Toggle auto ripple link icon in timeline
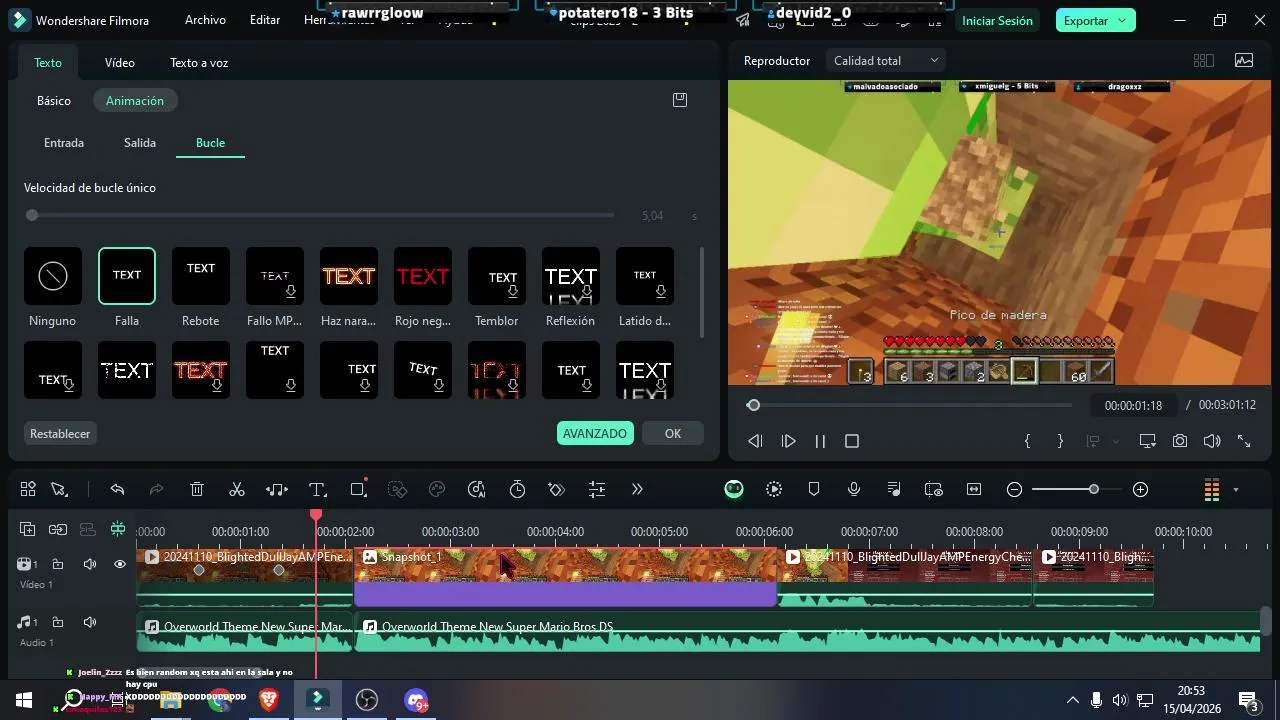 tap(58, 529)
